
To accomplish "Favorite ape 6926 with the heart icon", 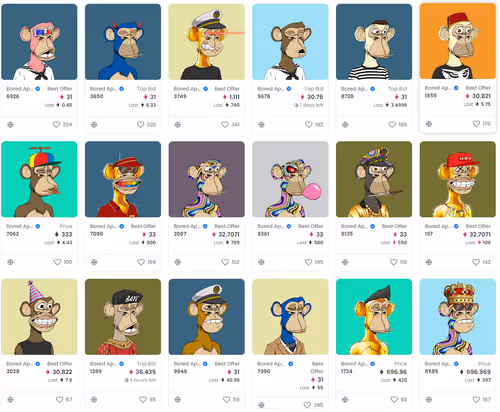I will (x=56, y=125).
